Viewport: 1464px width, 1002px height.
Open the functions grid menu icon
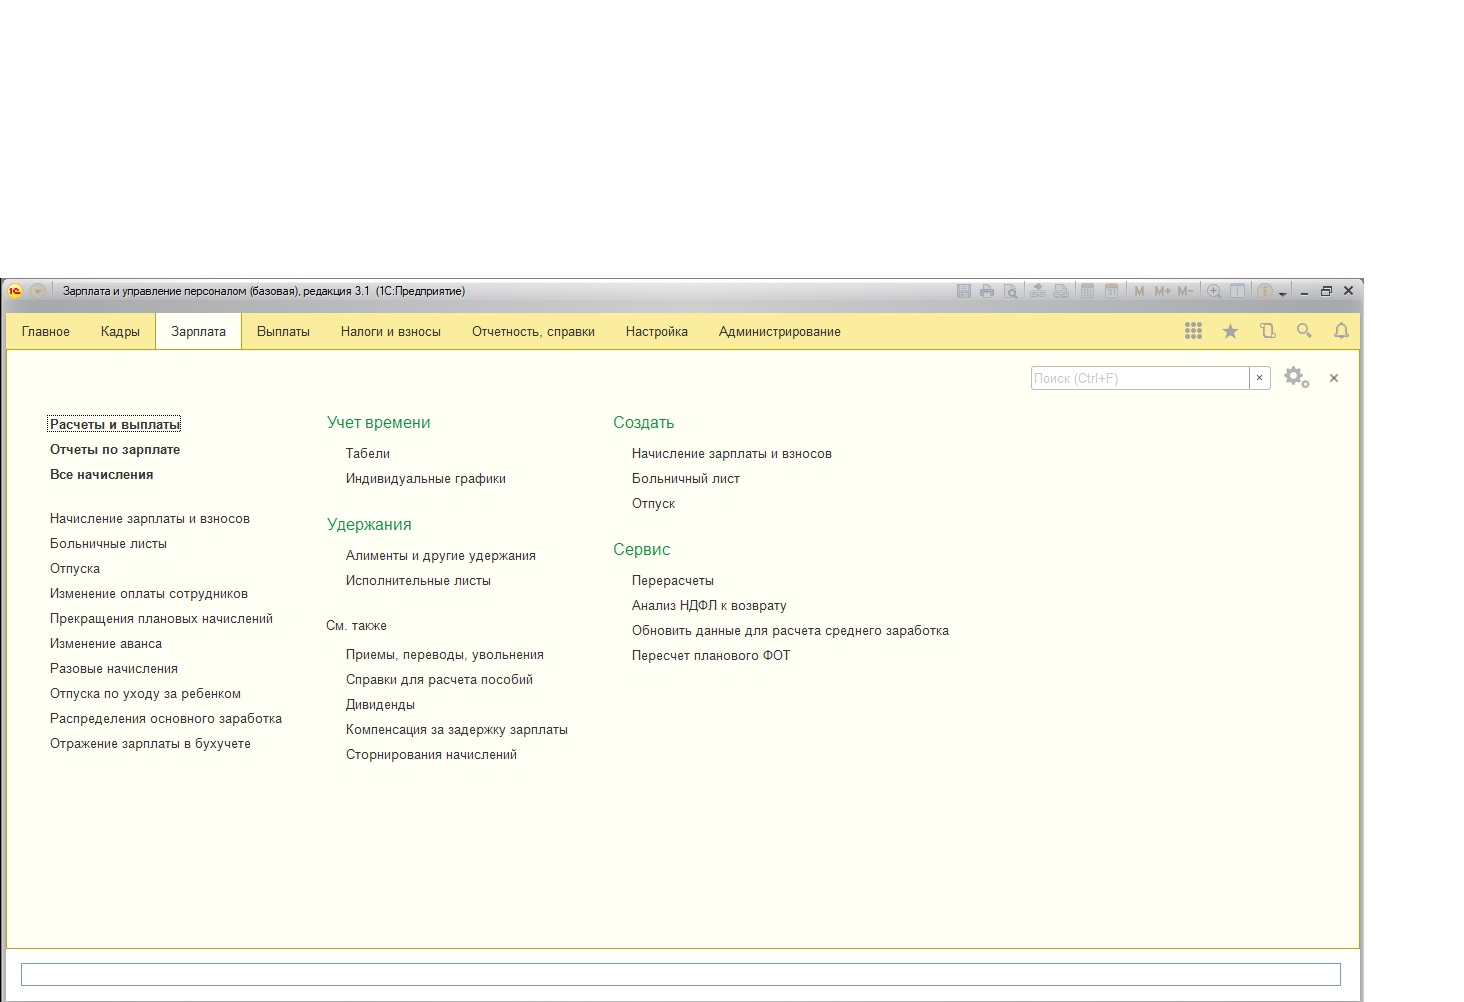1193,331
